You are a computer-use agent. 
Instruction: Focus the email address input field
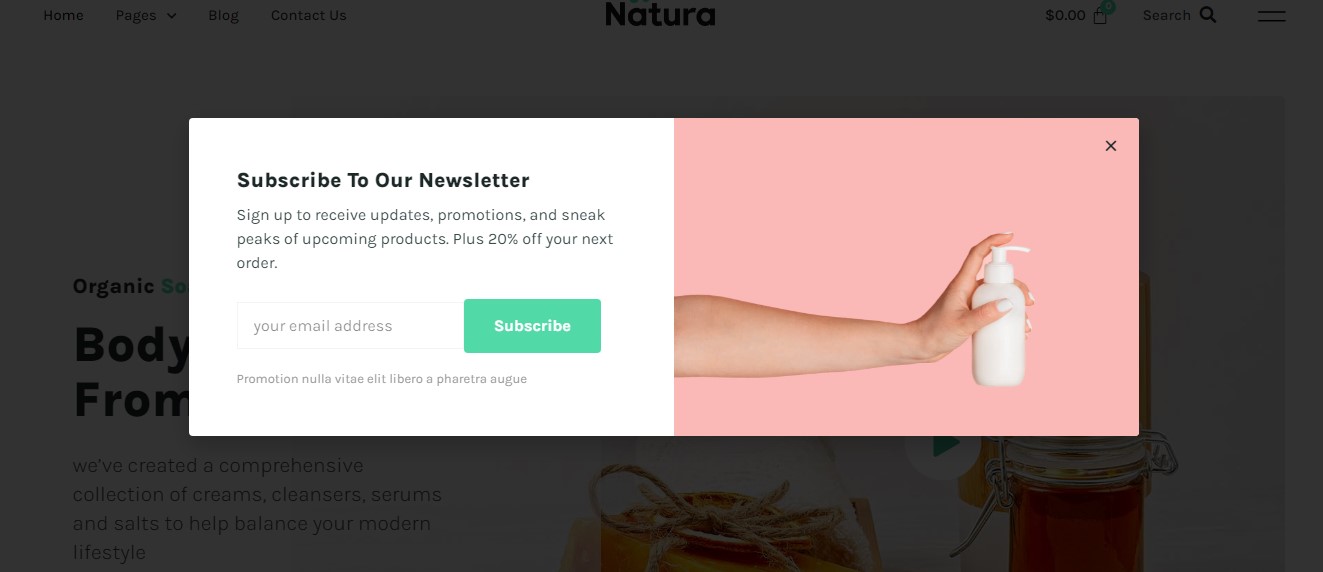(x=350, y=326)
